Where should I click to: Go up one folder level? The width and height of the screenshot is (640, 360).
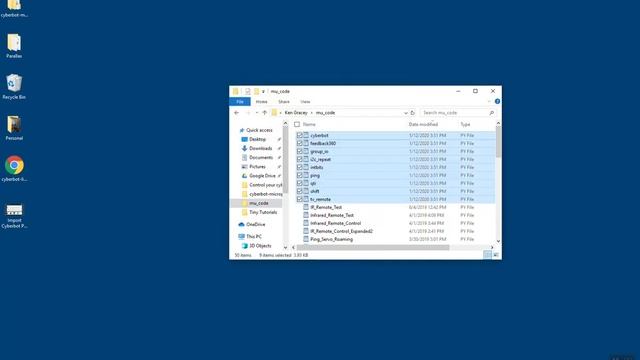click(x=264, y=113)
